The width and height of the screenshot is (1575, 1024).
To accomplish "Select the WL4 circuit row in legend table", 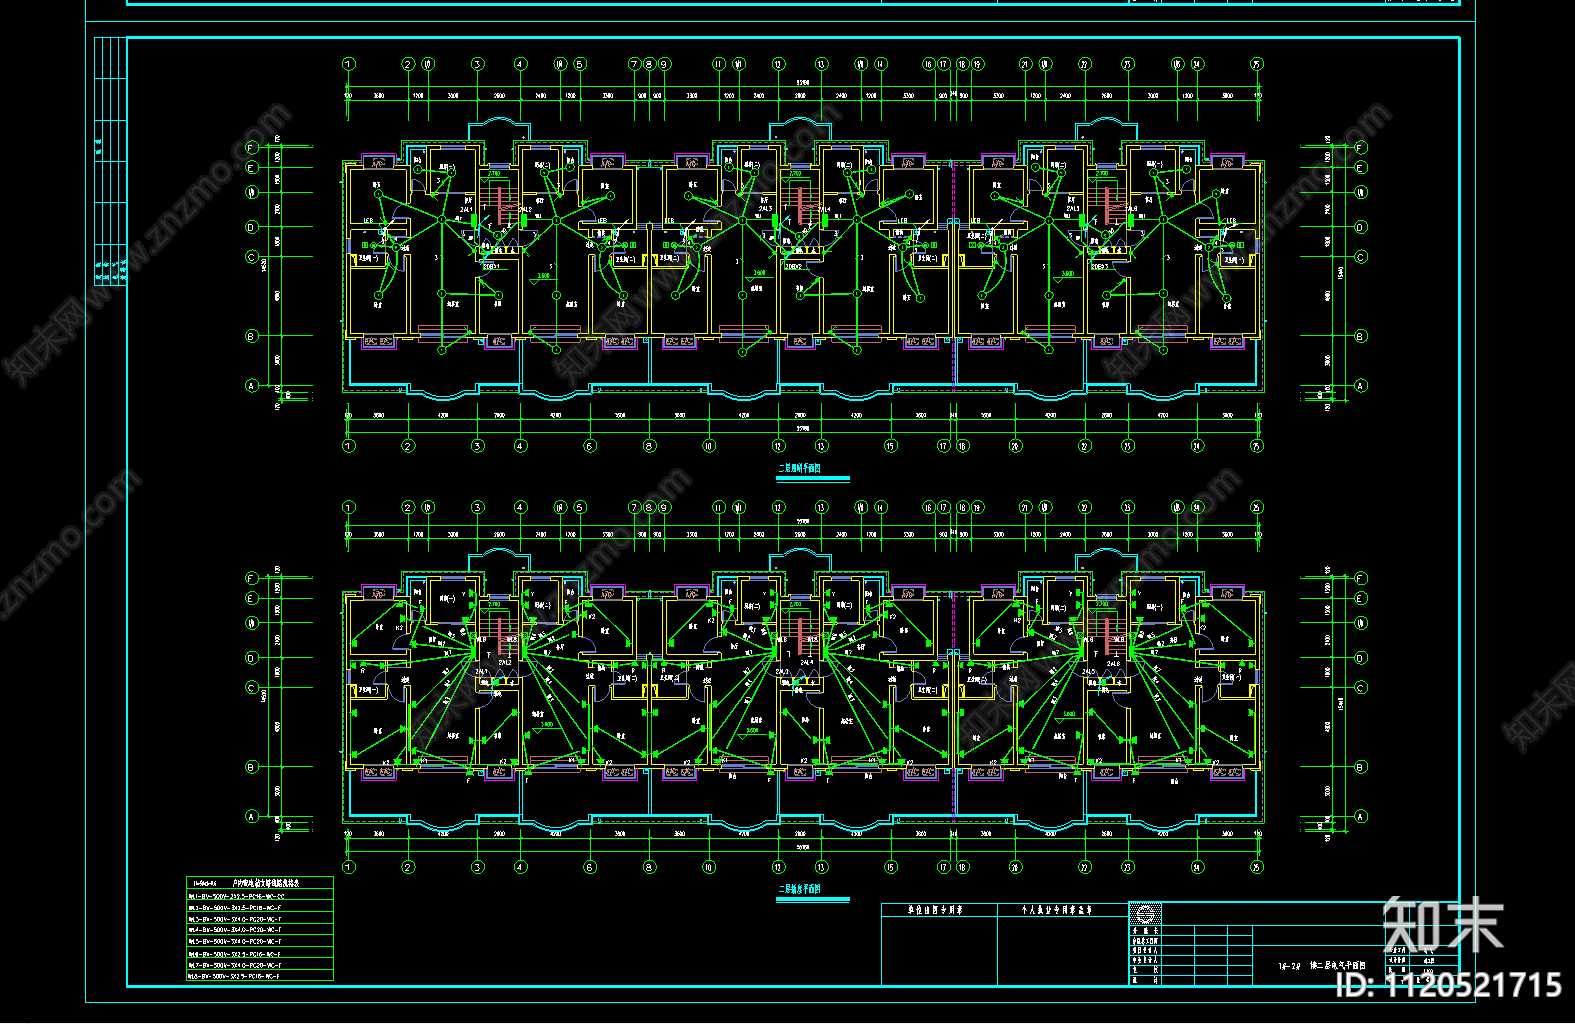I will point(260,931).
